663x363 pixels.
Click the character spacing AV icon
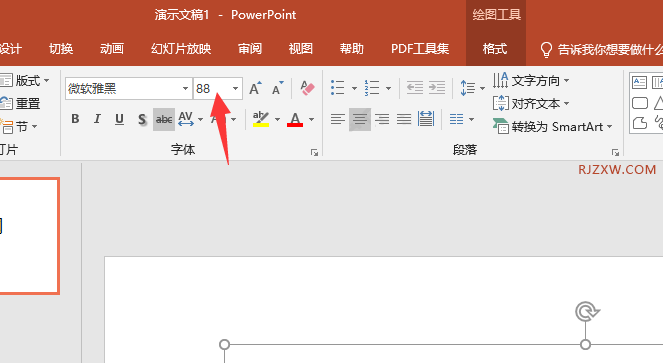186,119
